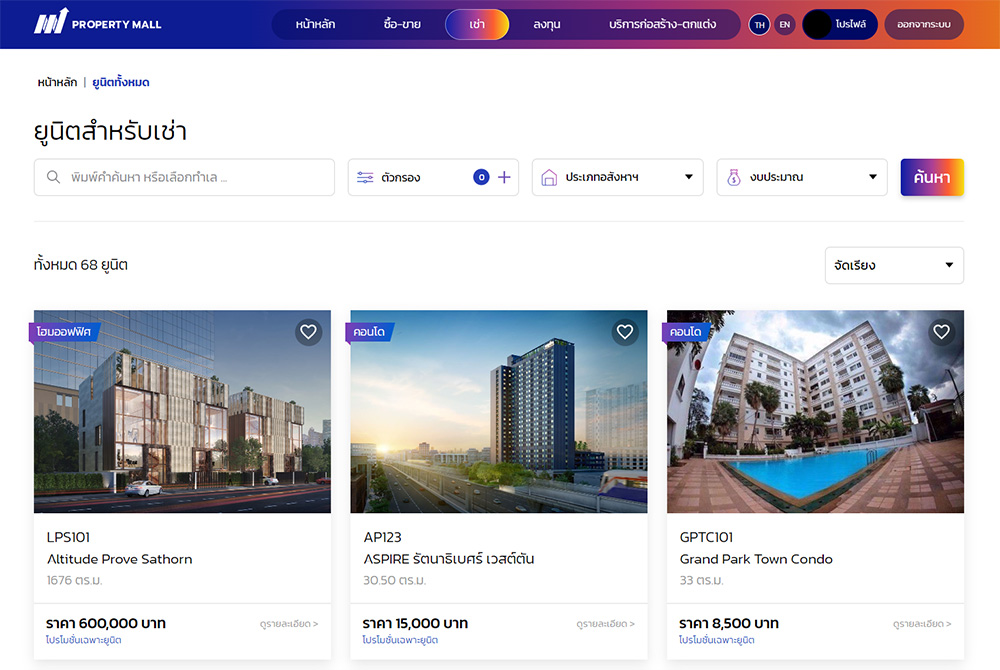Click ดูรายละเอียด for GPTC101
The image size is (1000, 670).
(922, 623)
